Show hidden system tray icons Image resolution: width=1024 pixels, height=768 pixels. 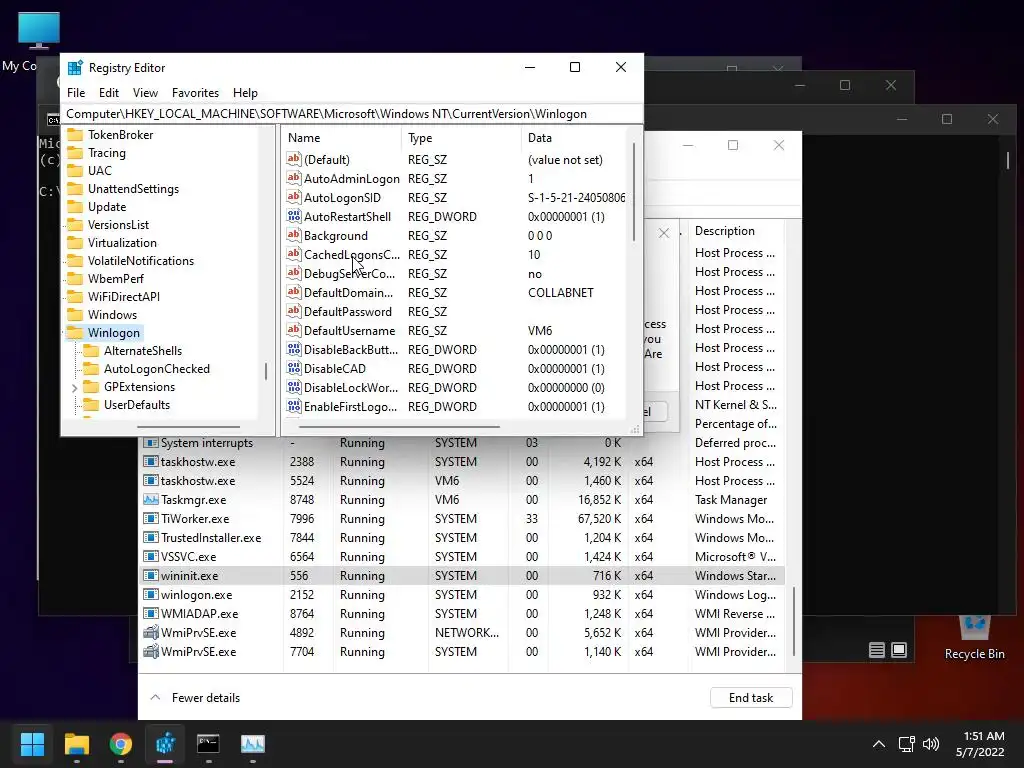pyautogui.click(x=879, y=744)
